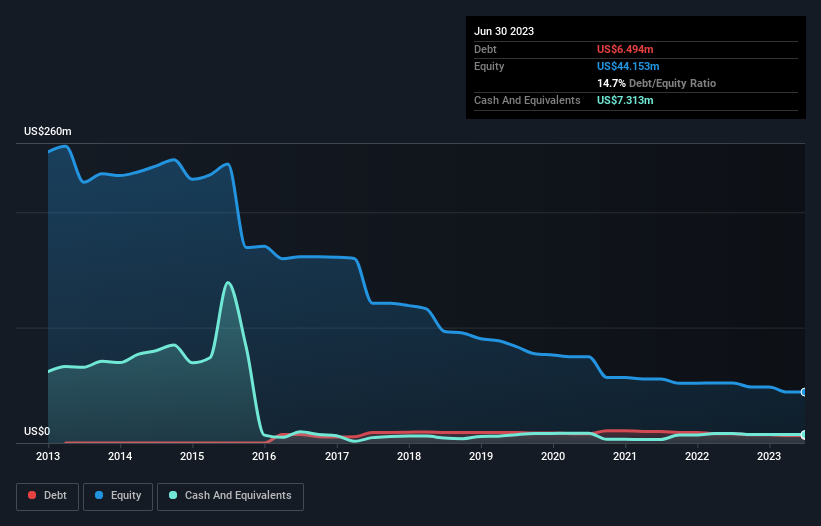Viewport: 821px width, 526px height.
Task: Click the 2014 x-axis label
Action: coord(120,456)
